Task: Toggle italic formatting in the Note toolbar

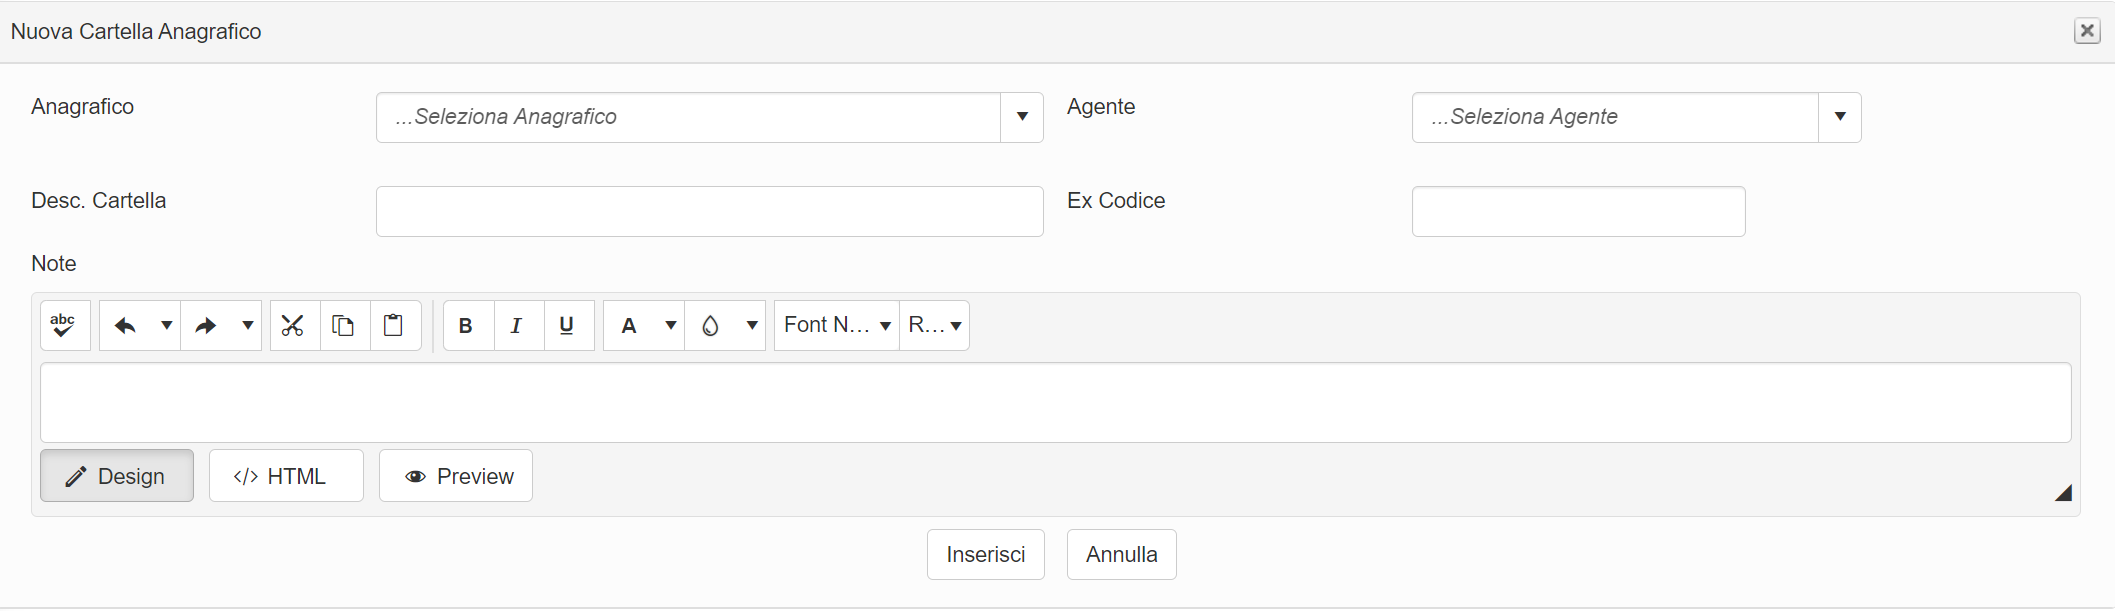Action: (517, 325)
